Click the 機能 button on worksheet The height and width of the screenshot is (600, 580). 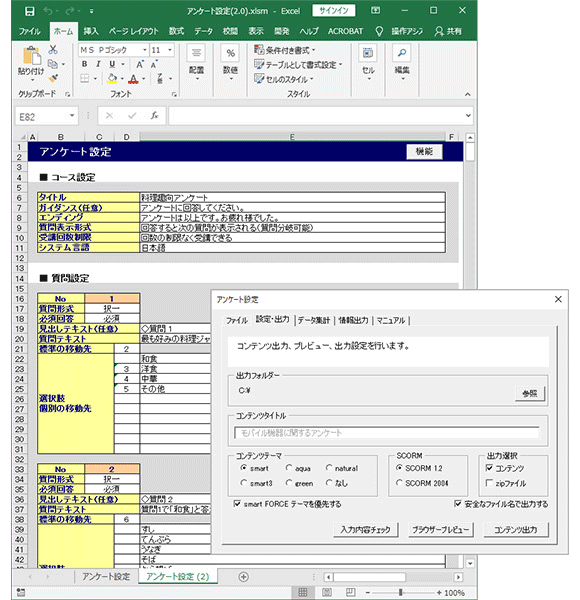[x=424, y=151]
